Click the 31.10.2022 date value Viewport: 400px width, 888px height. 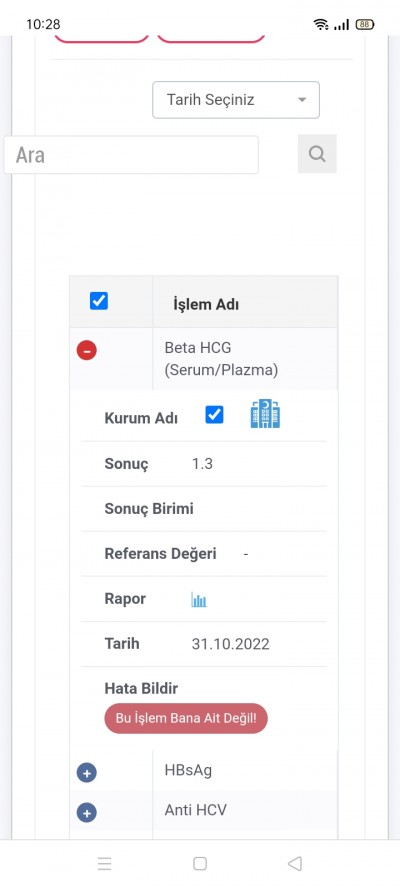pos(231,644)
